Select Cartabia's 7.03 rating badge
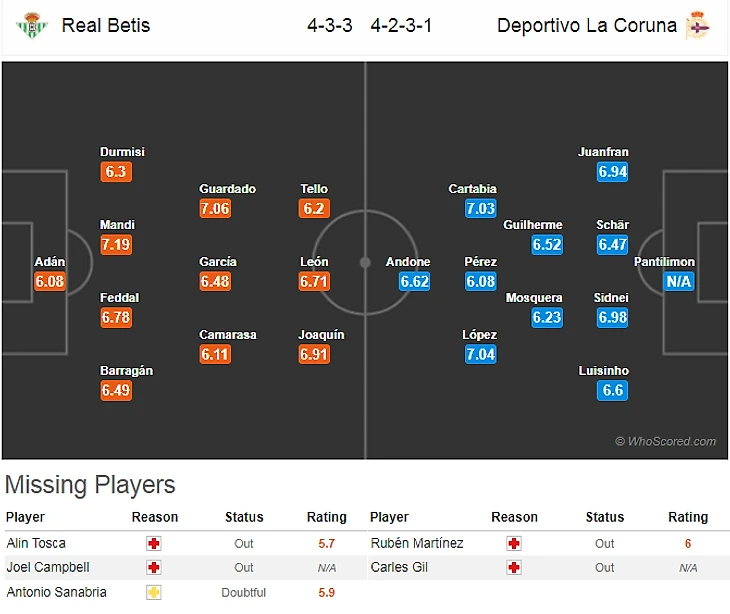Viewport: 730px width, 614px height. (x=480, y=208)
